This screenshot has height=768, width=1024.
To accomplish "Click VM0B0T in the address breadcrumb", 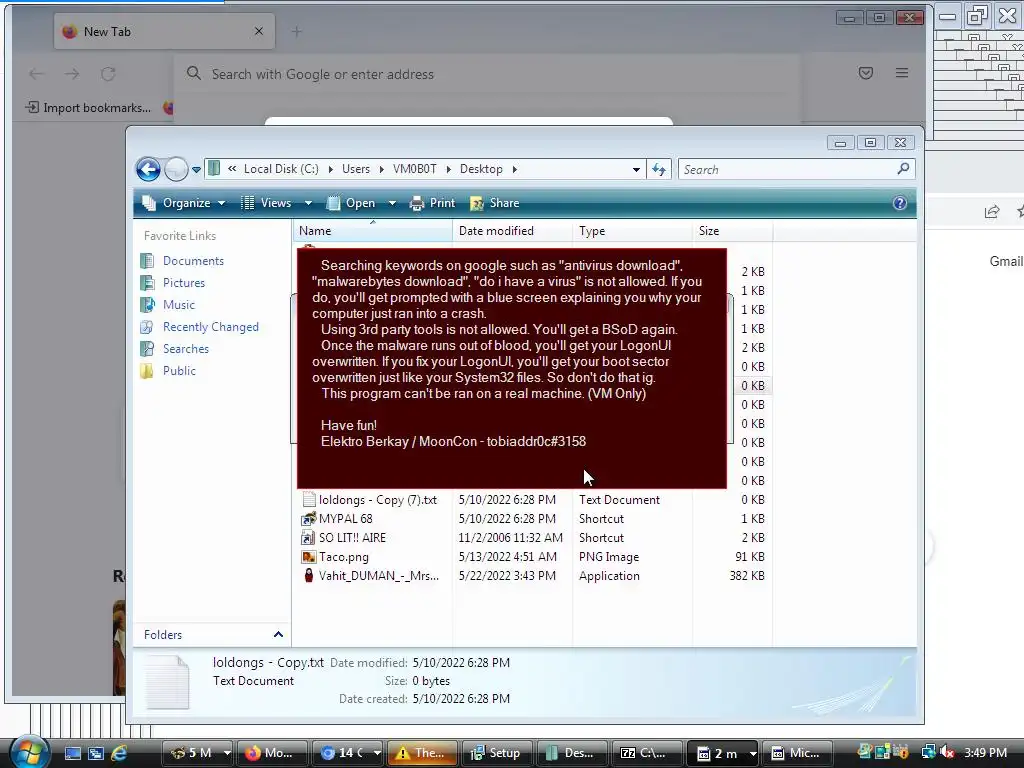I will point(415,169).
